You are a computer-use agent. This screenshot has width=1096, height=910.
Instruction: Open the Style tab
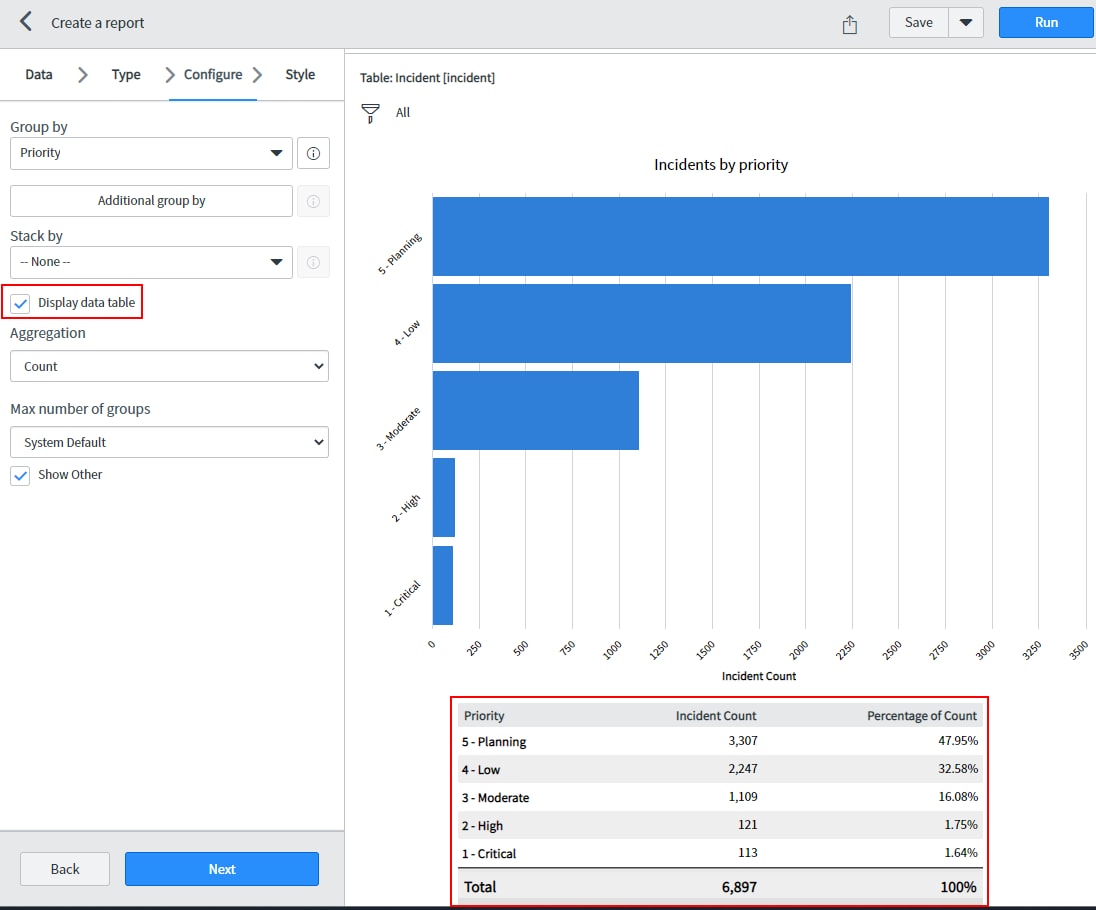[300, 75]
